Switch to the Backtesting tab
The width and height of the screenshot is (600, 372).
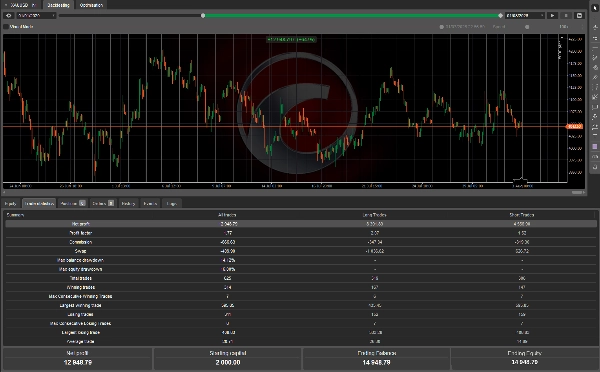tap(59, 5)
